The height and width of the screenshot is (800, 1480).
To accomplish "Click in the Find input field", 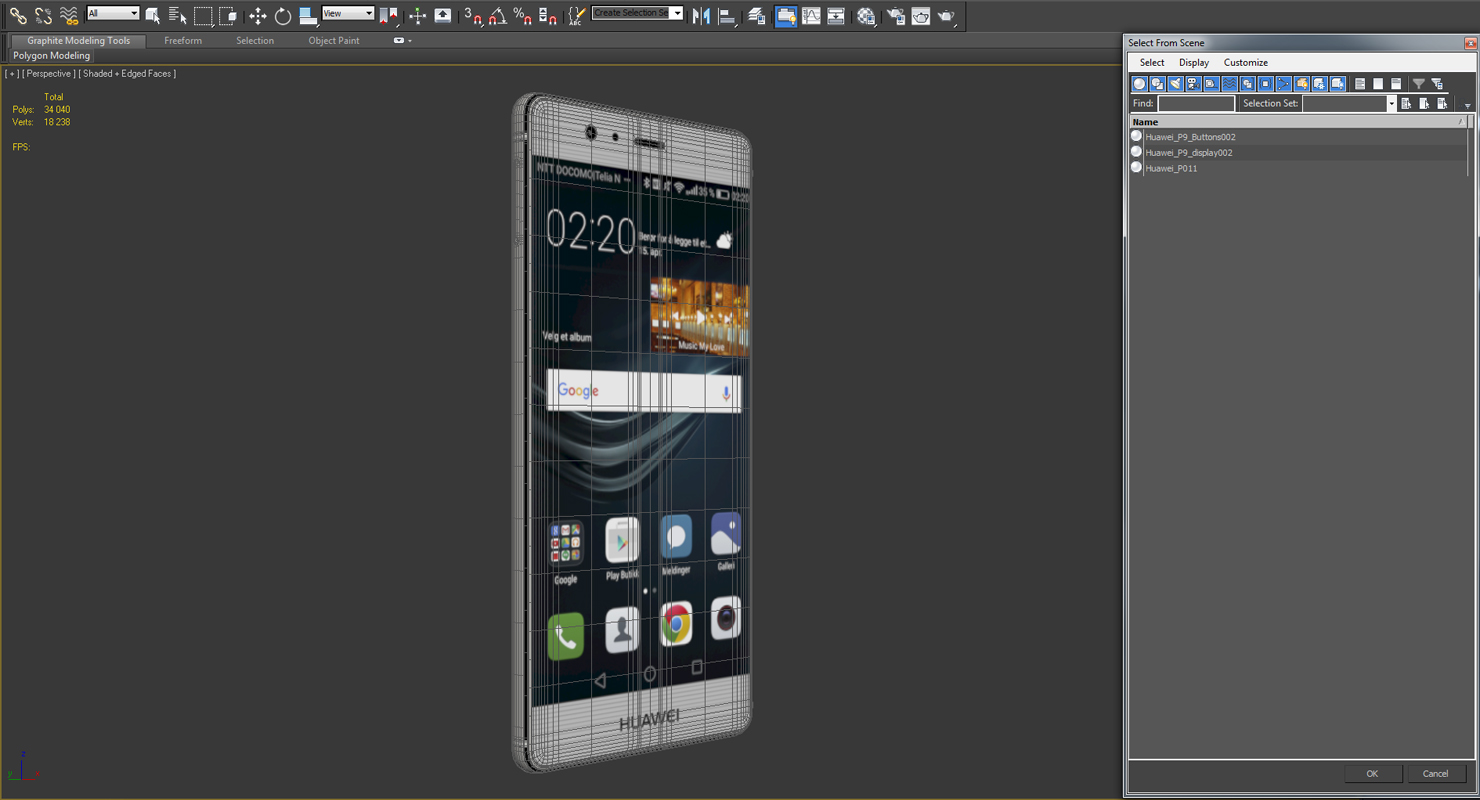I will coord(1196,103).
